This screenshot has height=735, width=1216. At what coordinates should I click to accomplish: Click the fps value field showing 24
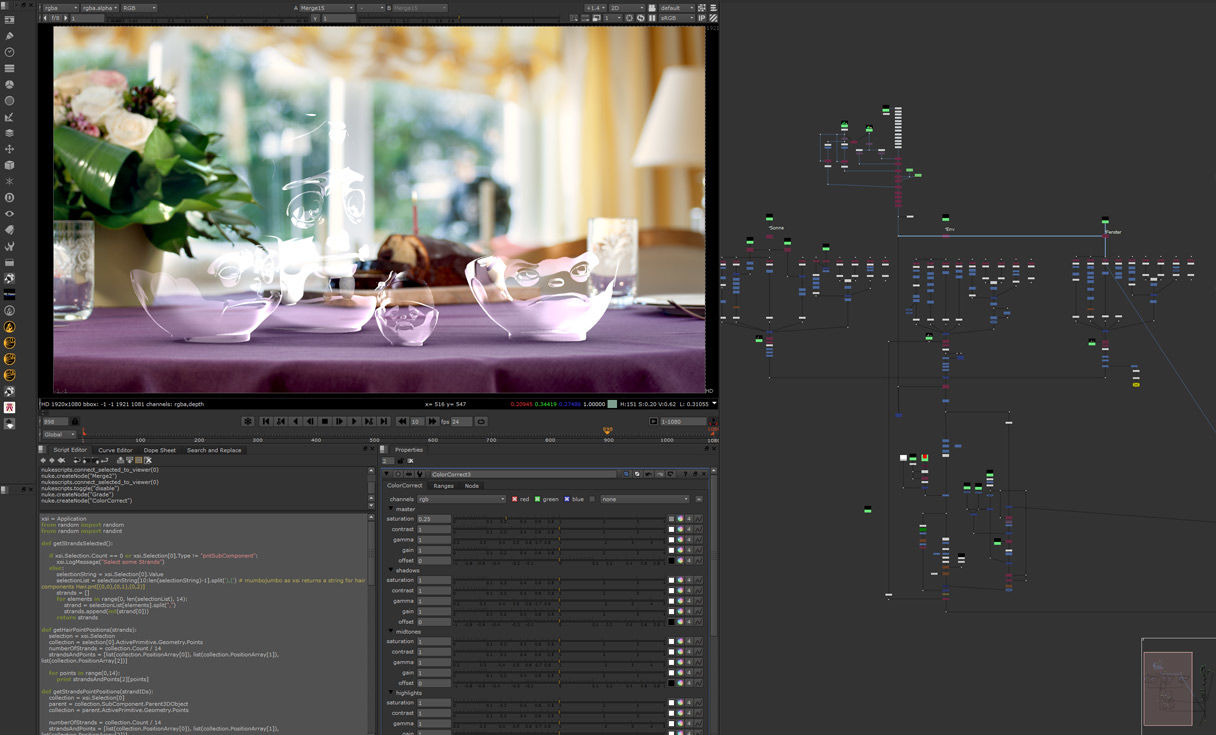(x=461, y=421)
